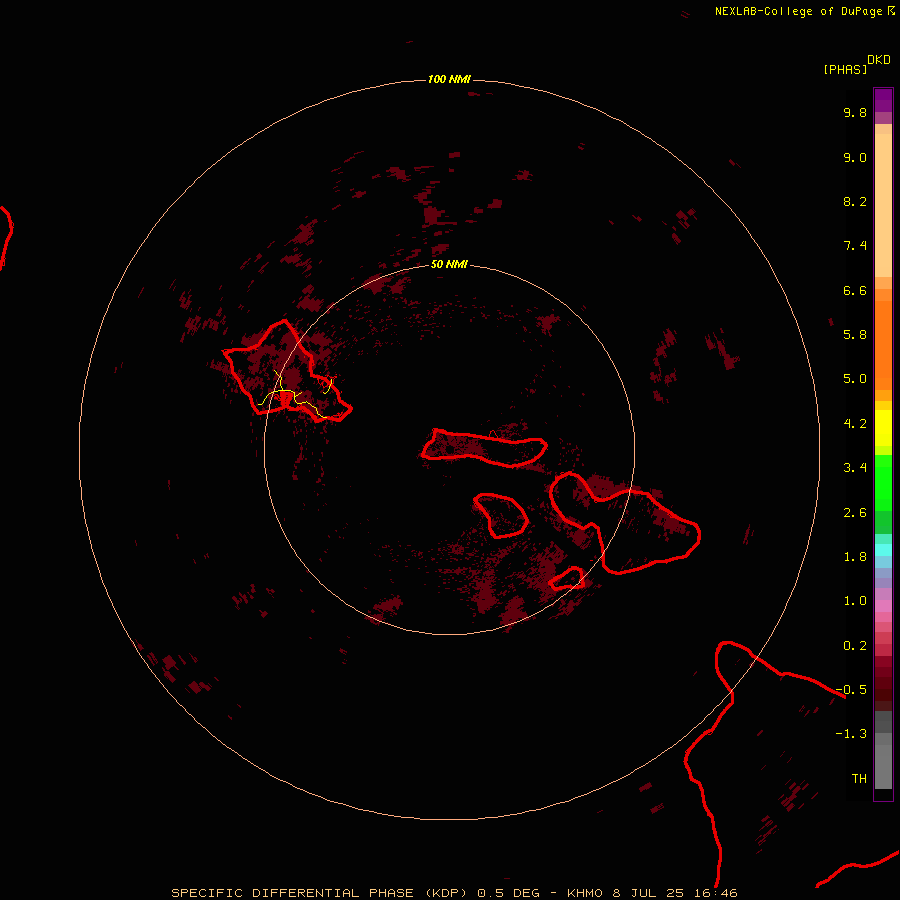
Task: Click the 1.8 scale value
Action: click(855, 557)
